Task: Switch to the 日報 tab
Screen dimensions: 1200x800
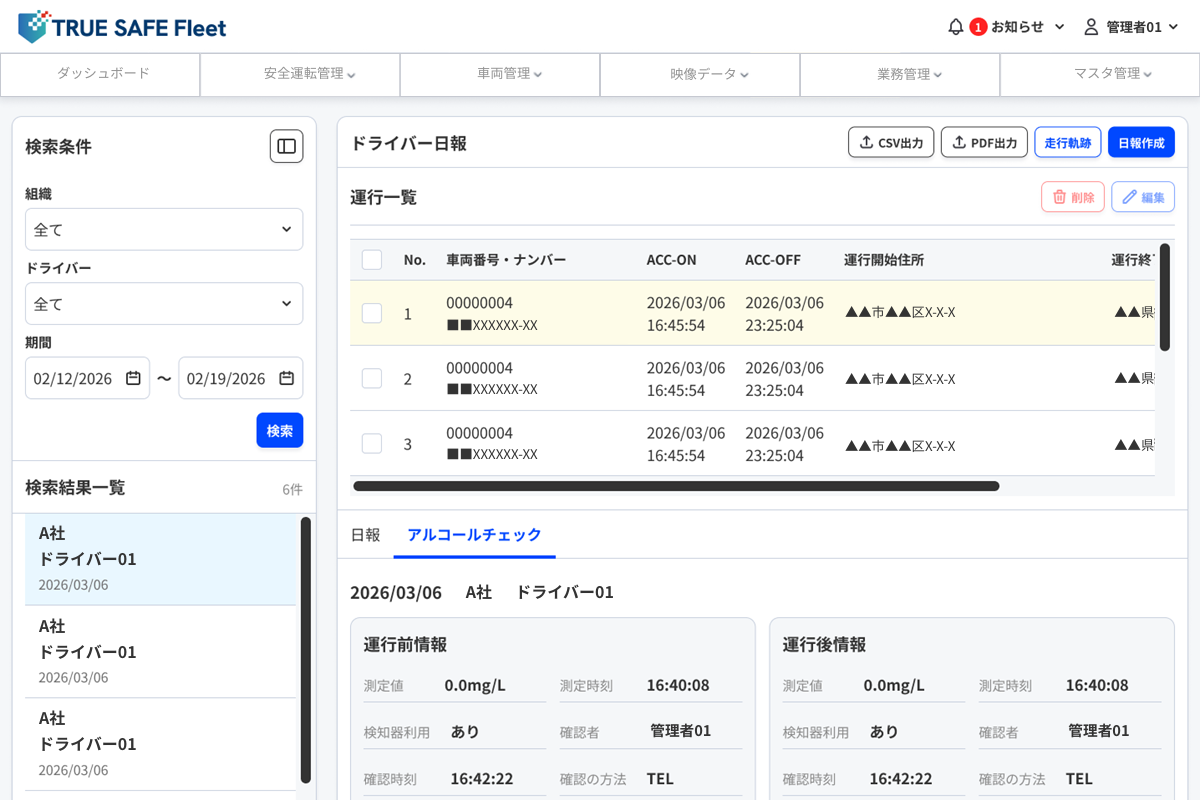Action: pyautogui.click(x=365, y=535)
